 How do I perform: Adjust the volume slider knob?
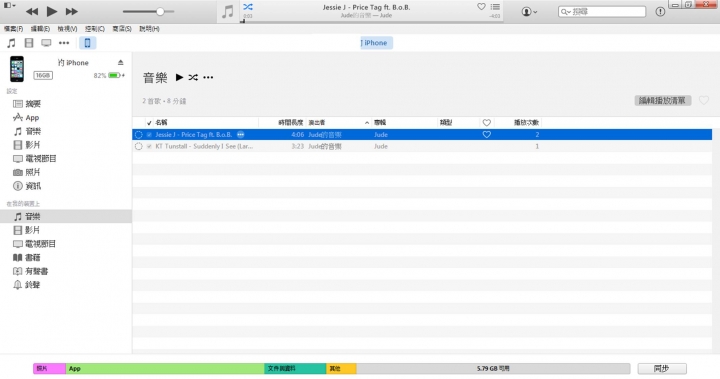point(160,11)
